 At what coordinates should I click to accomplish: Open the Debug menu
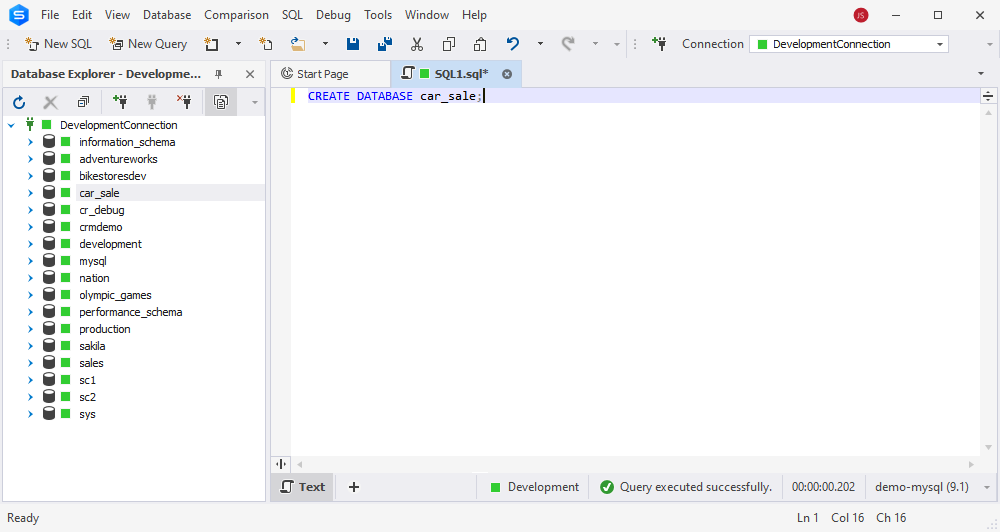click(333, 15)
